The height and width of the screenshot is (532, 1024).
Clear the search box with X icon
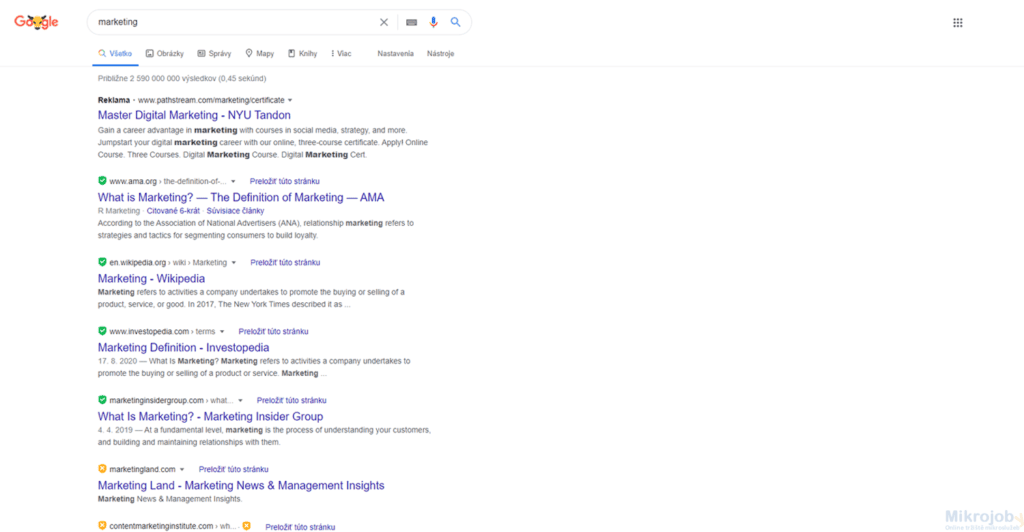click(x=384, y=22)
